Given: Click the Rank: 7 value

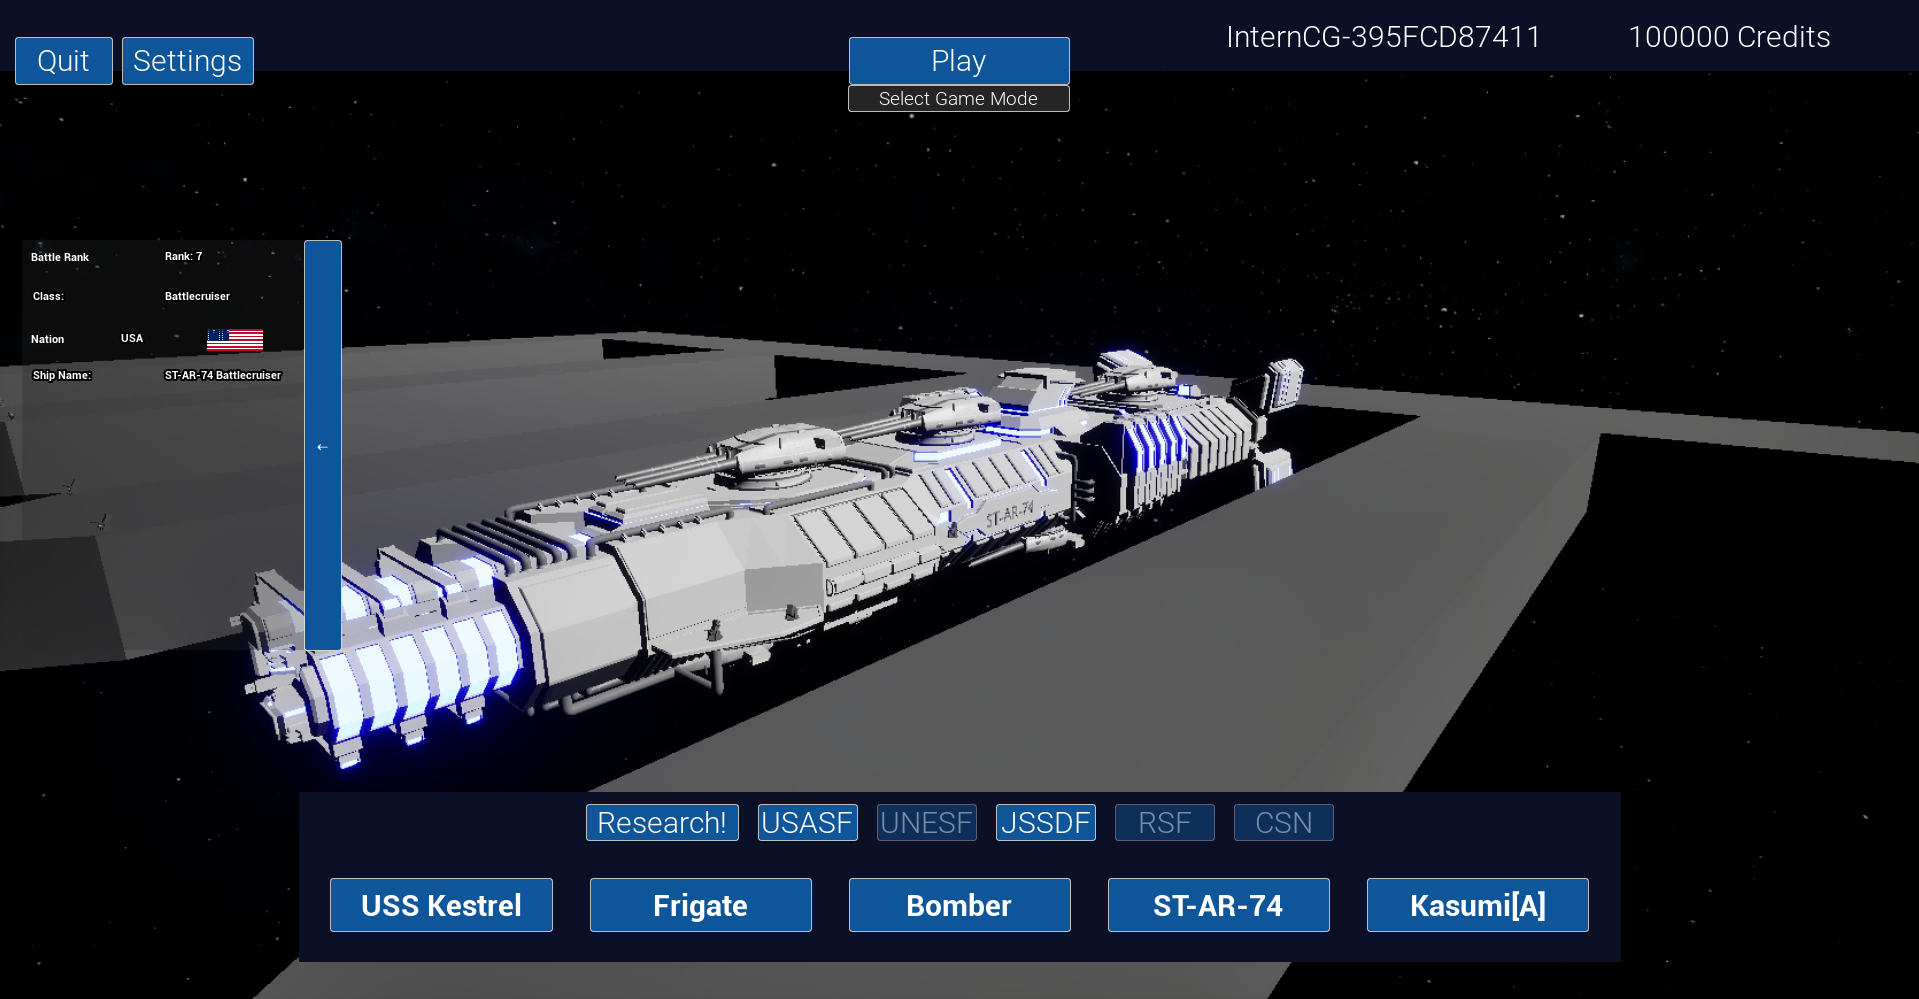Looking at the screenshot, I should click(x=183, y=257).
